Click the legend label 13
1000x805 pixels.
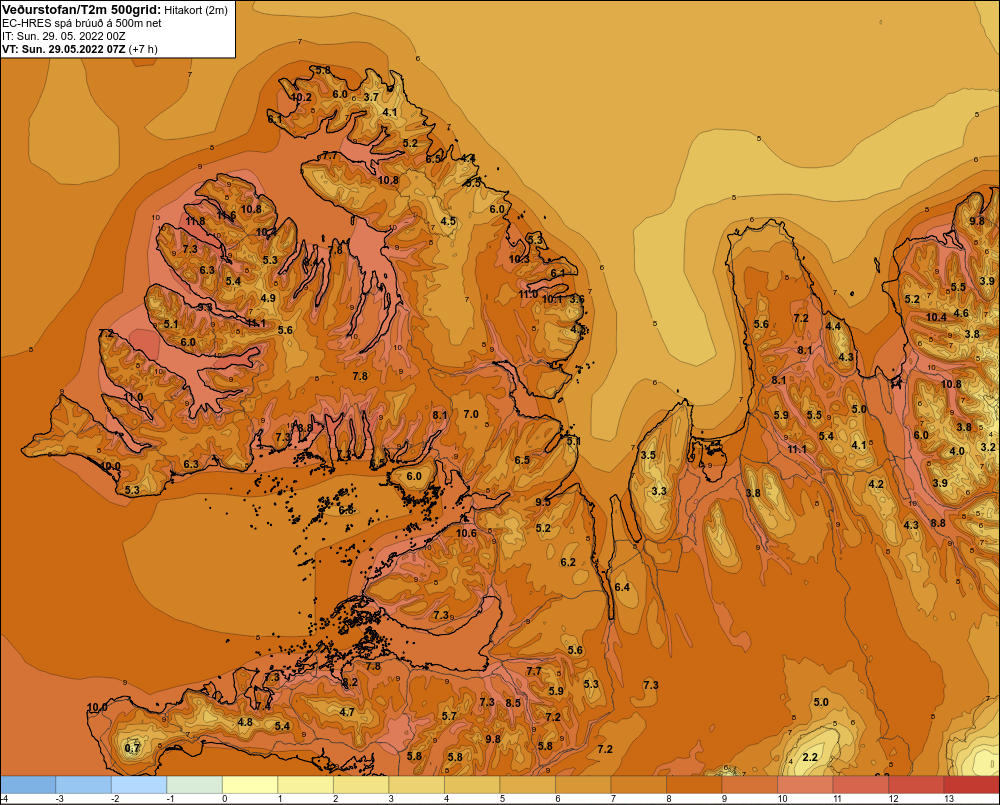tap(949, 799)
